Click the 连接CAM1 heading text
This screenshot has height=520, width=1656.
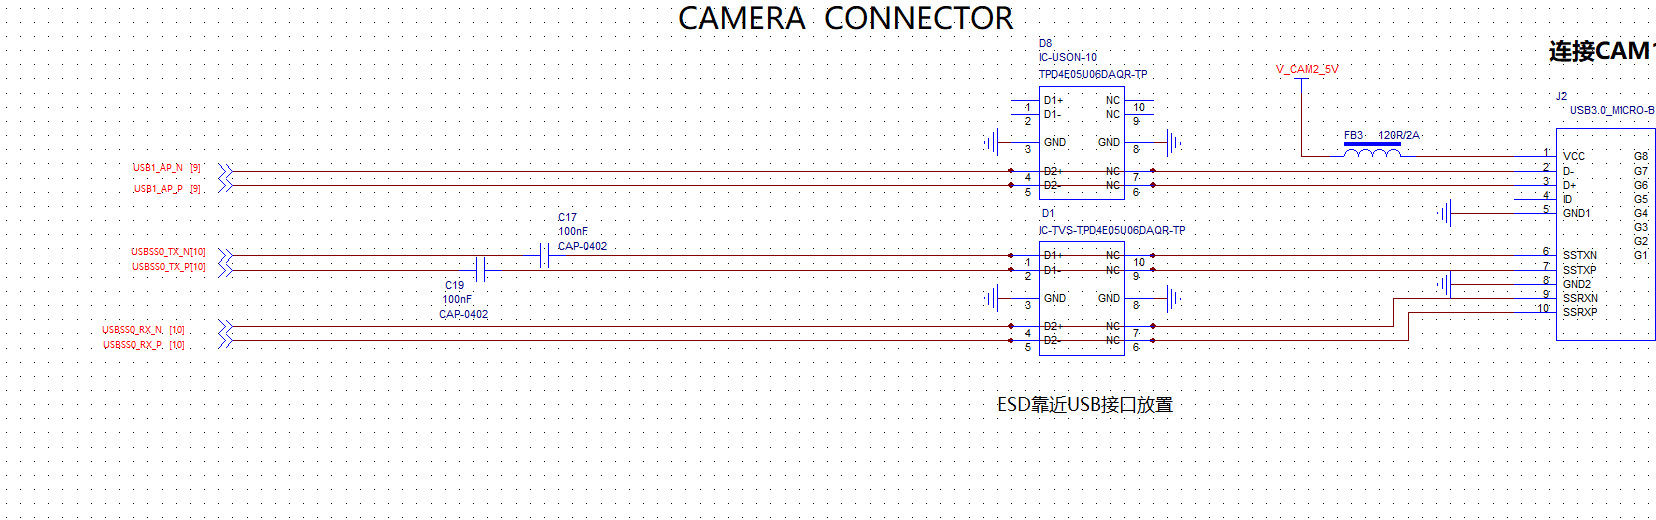pos(1602,51)
